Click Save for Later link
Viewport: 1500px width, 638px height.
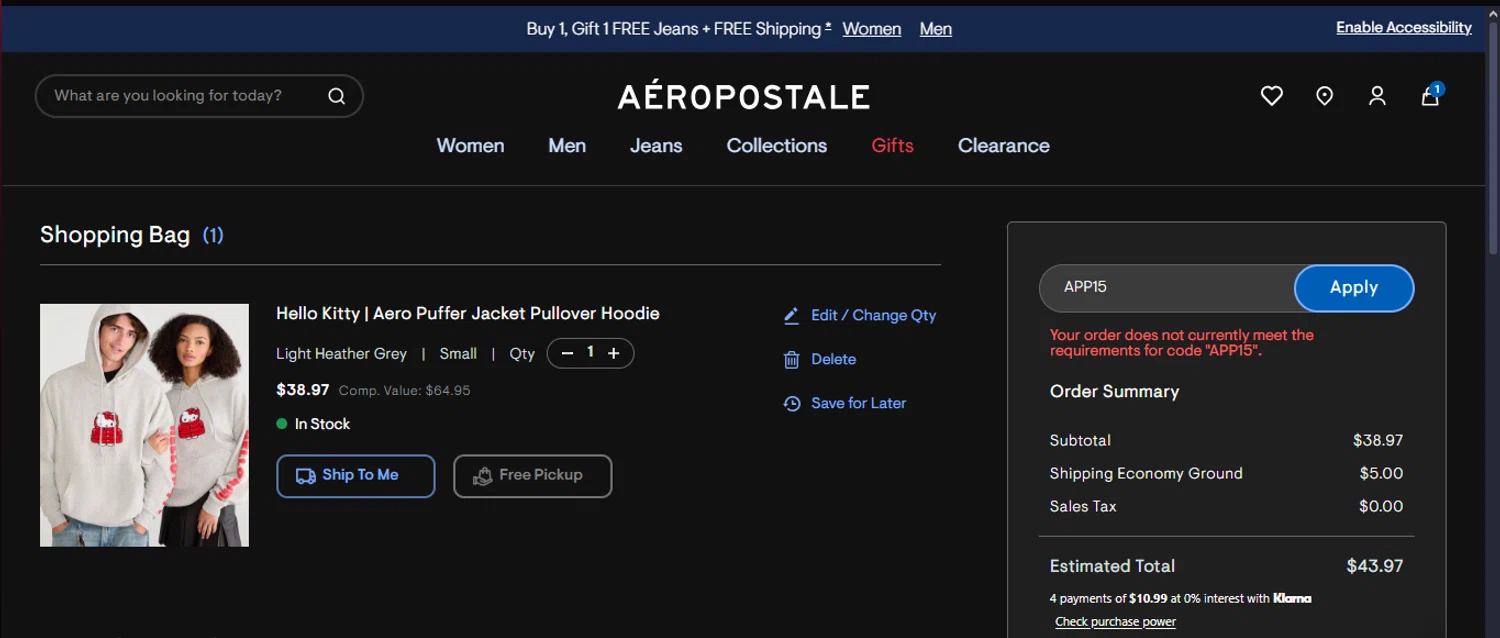[858, 403]
